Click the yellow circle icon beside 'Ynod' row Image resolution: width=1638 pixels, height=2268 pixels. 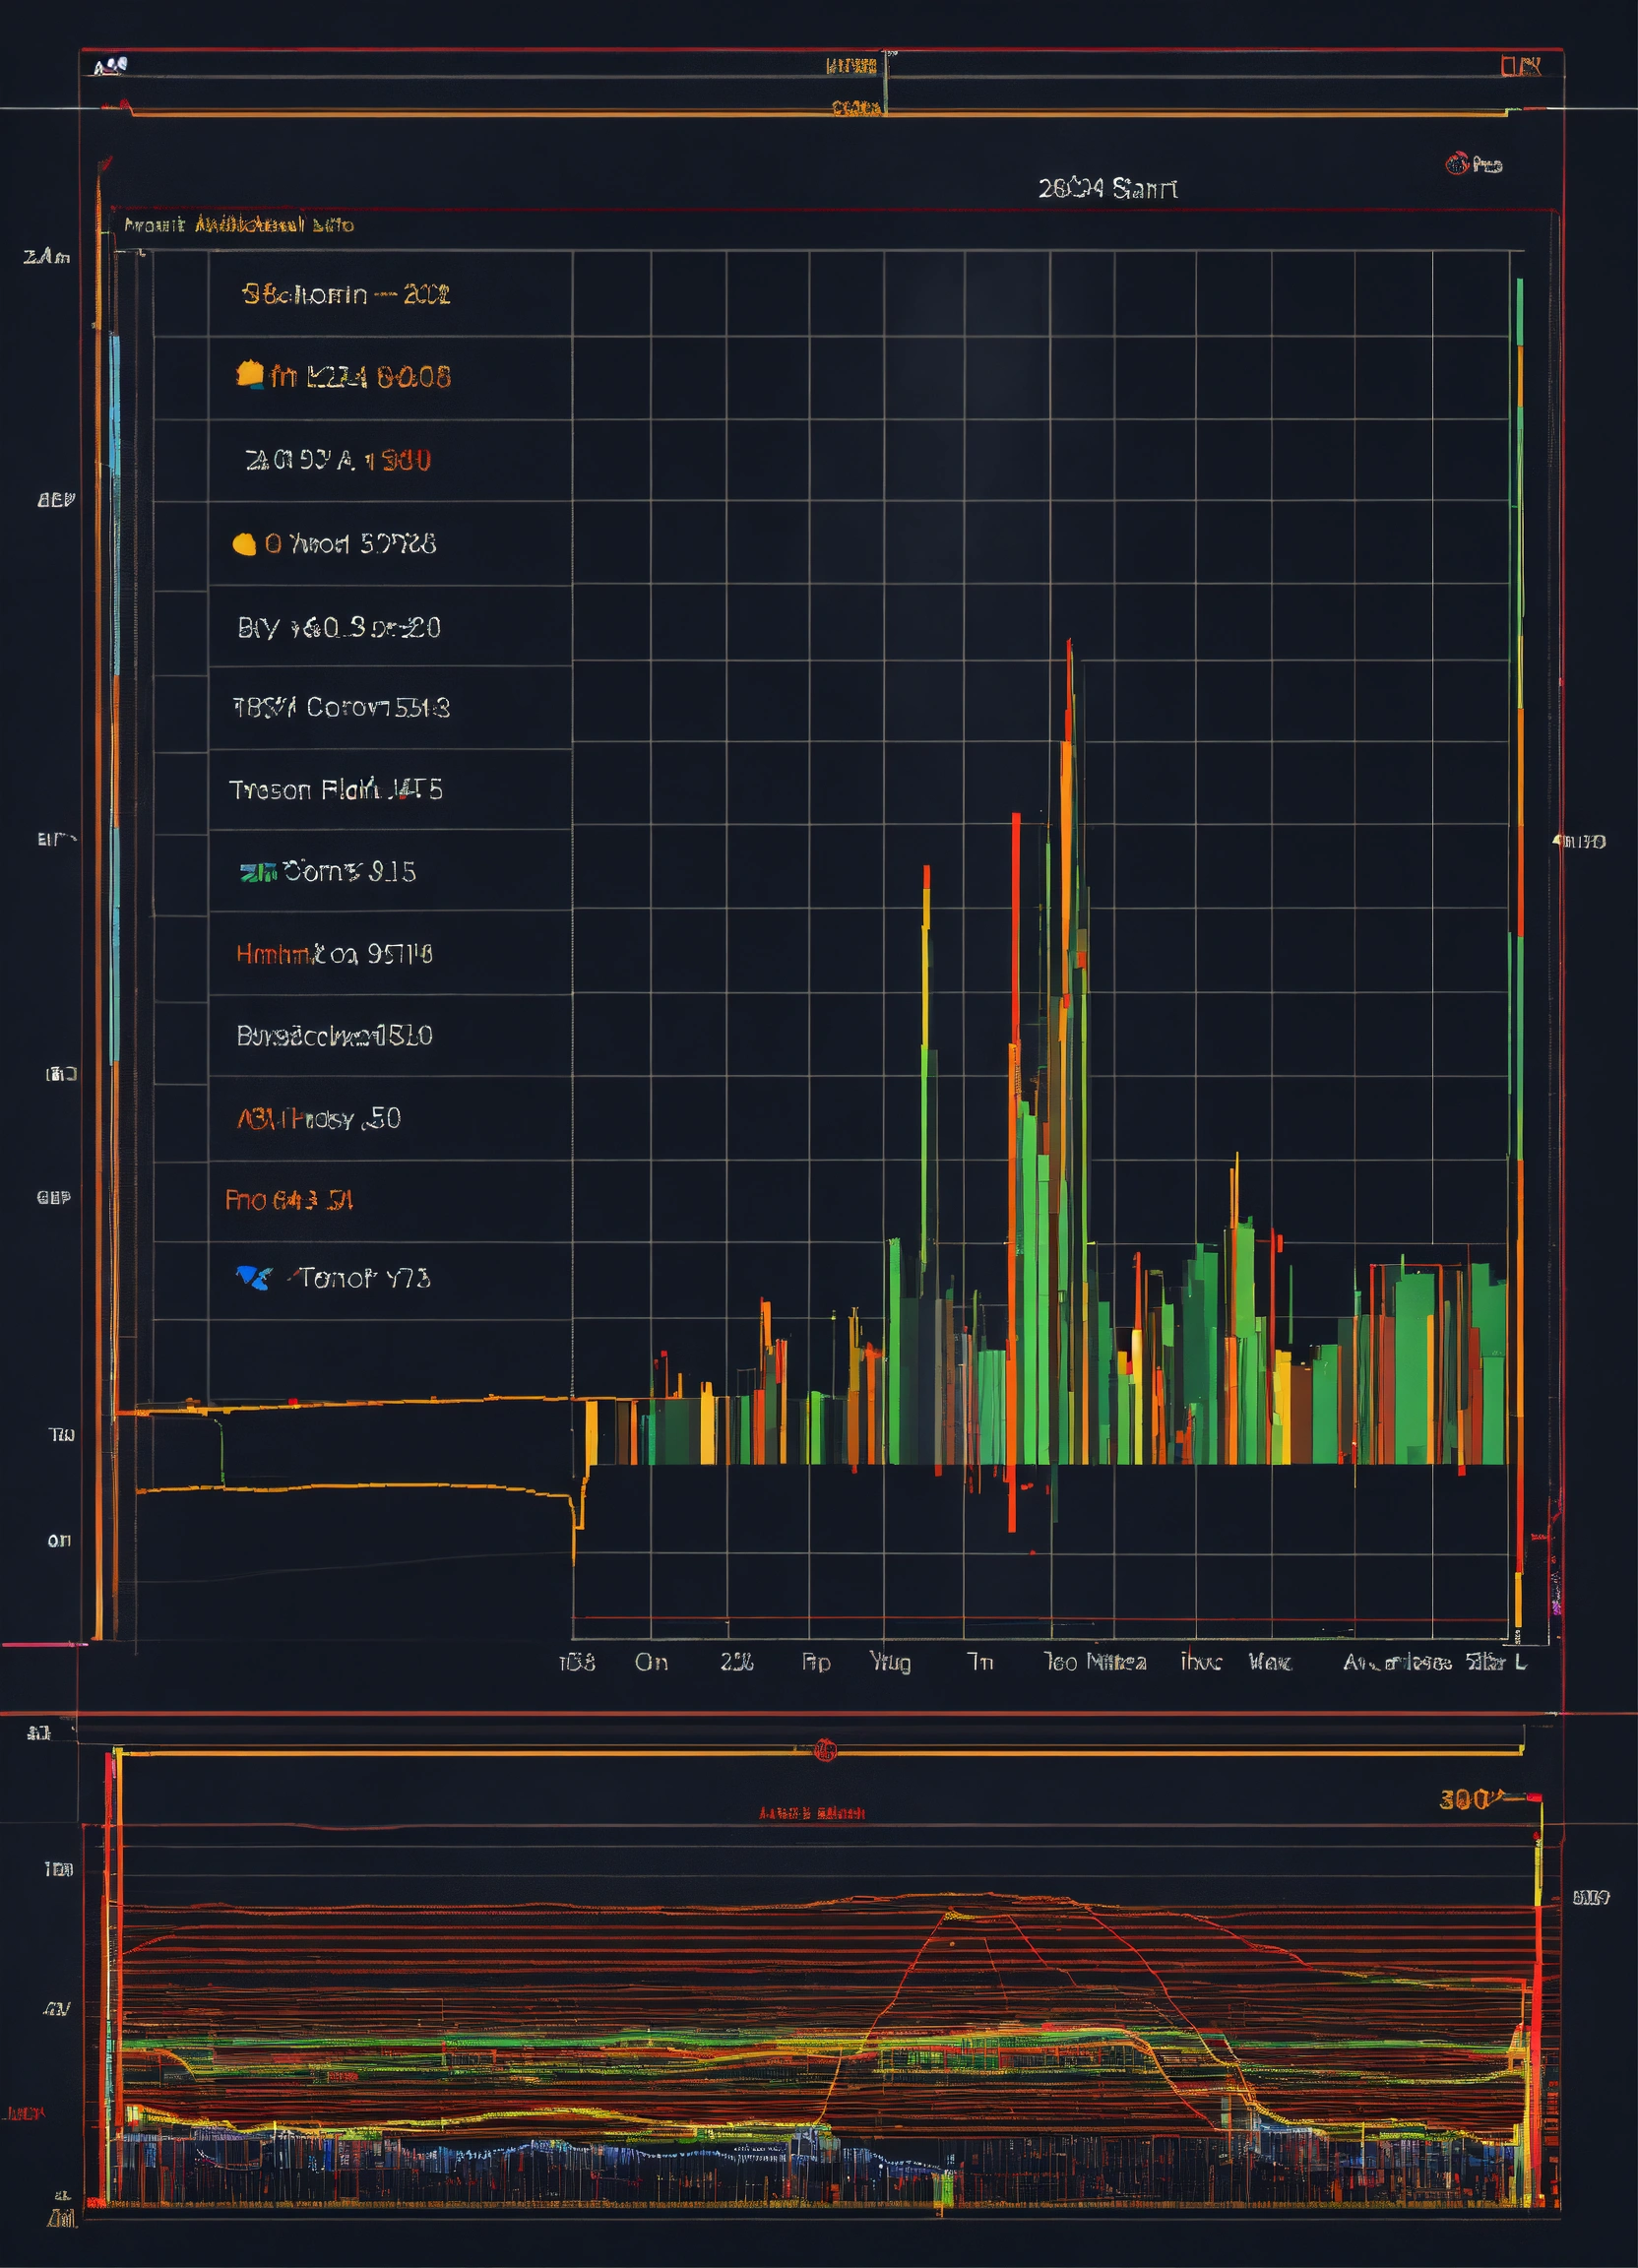click(244, 544)
